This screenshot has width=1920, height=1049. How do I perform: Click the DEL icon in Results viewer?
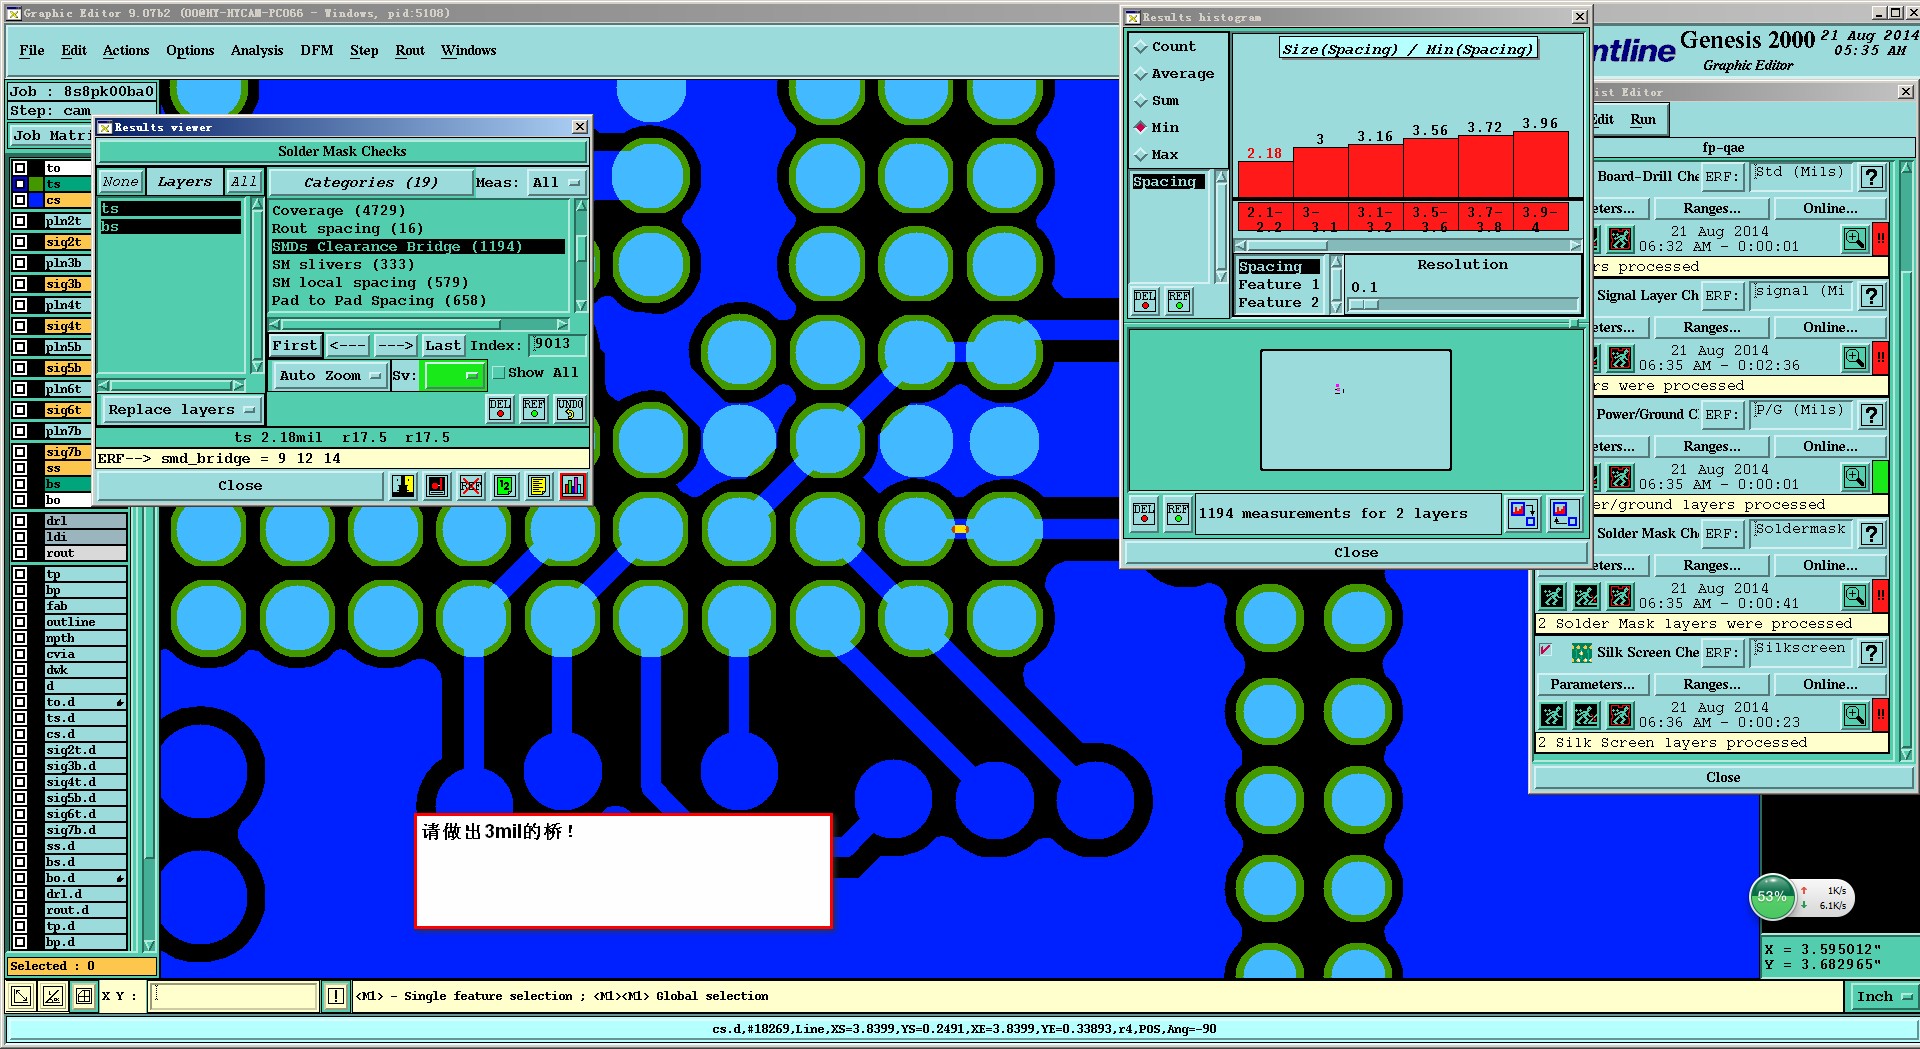[x=499, y=408]
